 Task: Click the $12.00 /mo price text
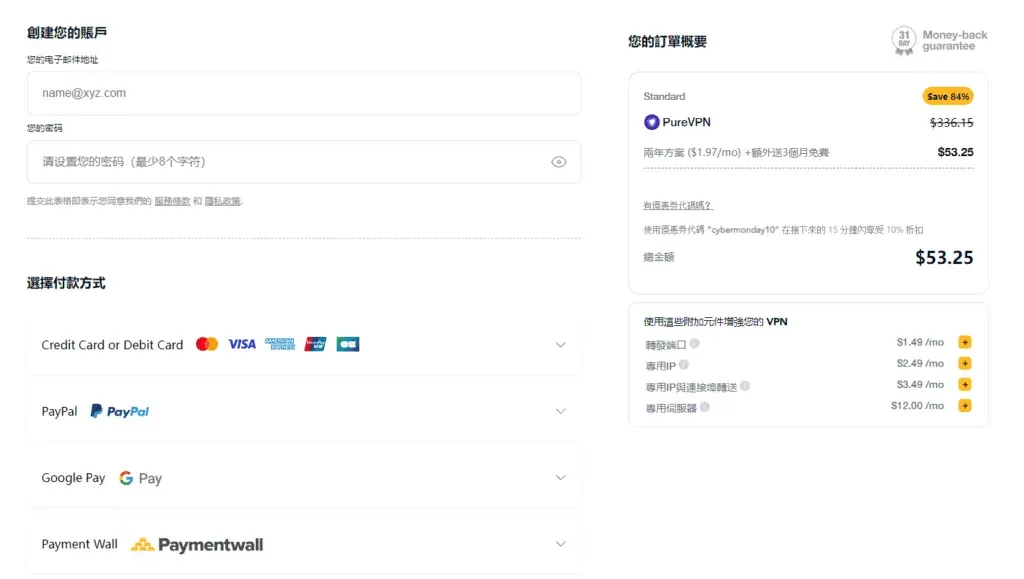917,405
